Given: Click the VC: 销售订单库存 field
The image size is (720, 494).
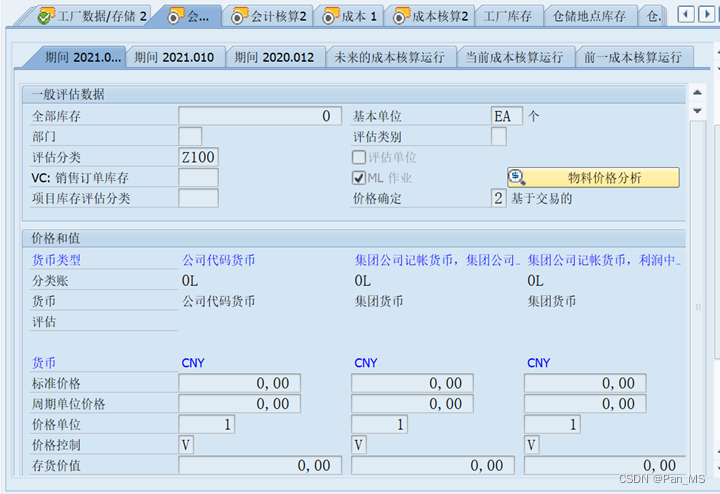Looking at the screenshot, I should (x=198, y=178).
